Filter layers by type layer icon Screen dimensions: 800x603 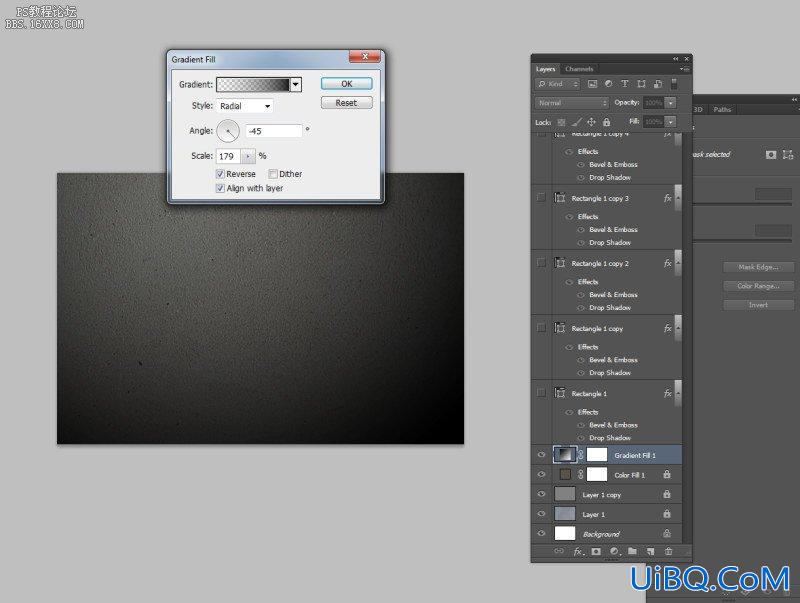[x=624, y=84]
